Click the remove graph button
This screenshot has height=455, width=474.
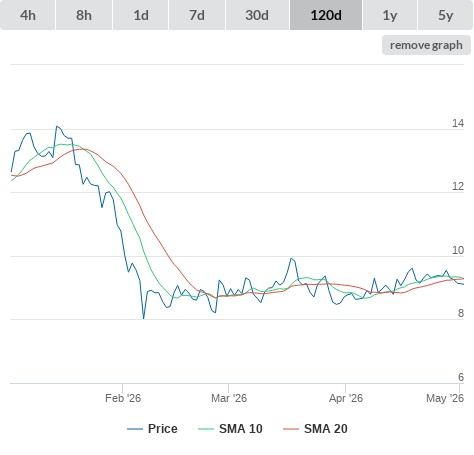click(x=426, y=45)
